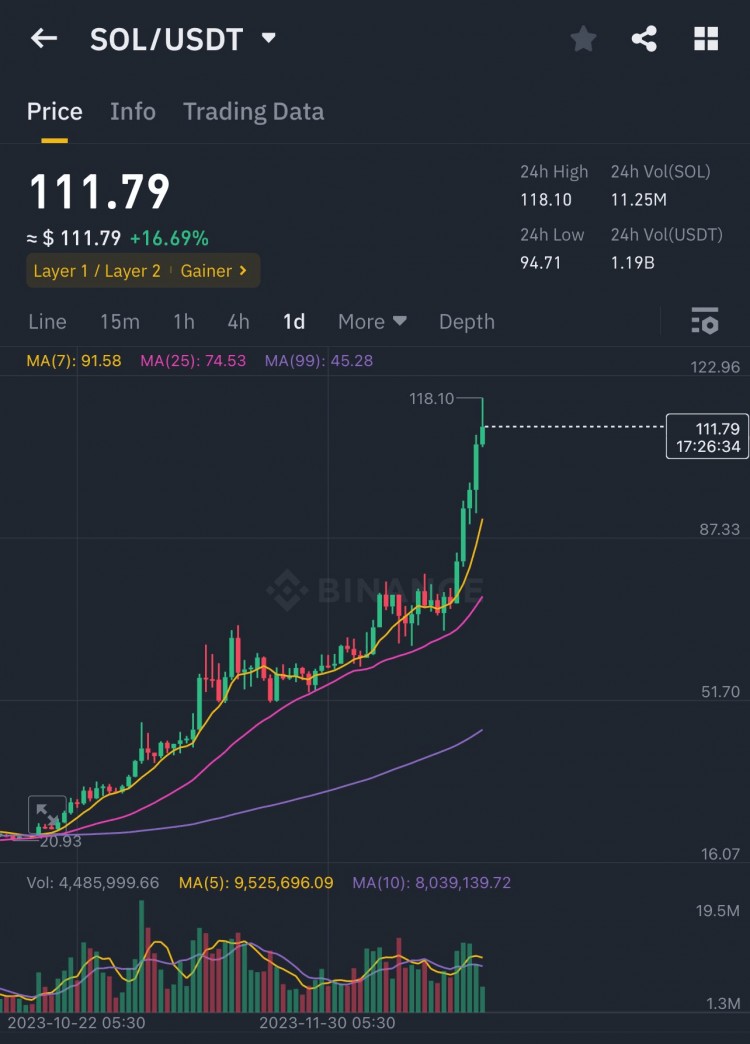
Task: Select the 4h timeframe
Action: (x=238, y=322)
